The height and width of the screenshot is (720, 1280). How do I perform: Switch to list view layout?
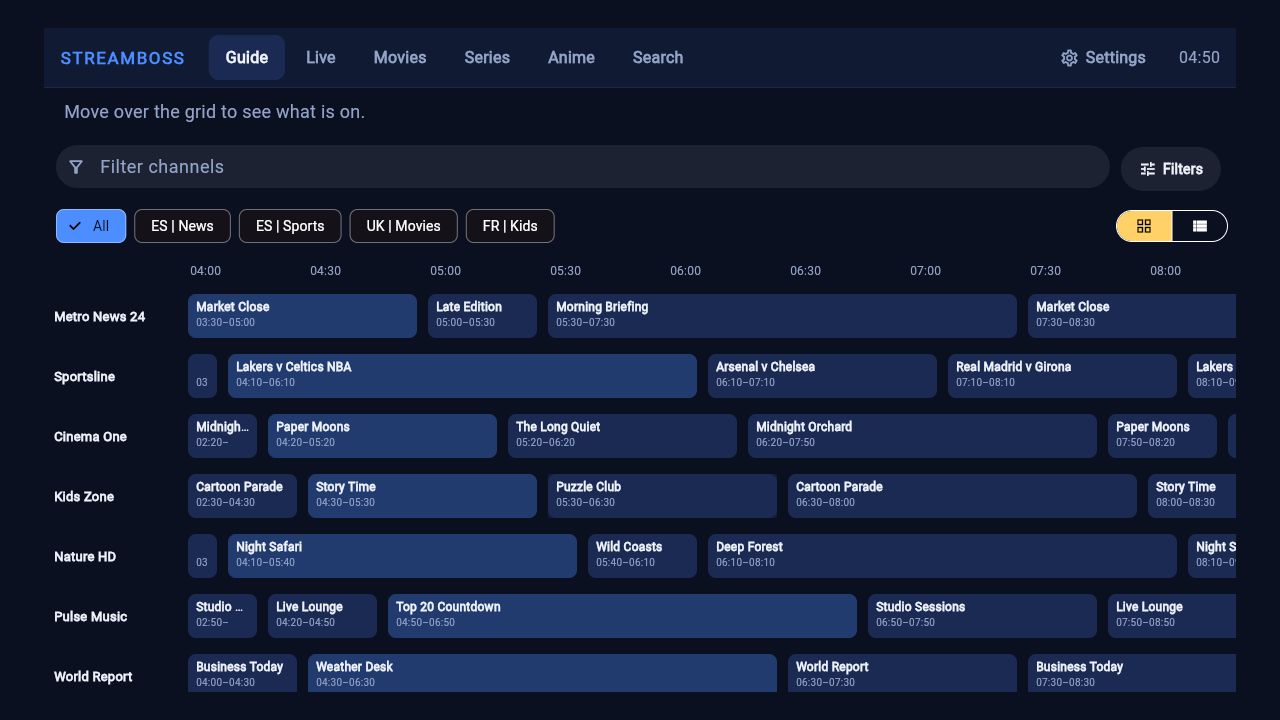[1199, 226]
